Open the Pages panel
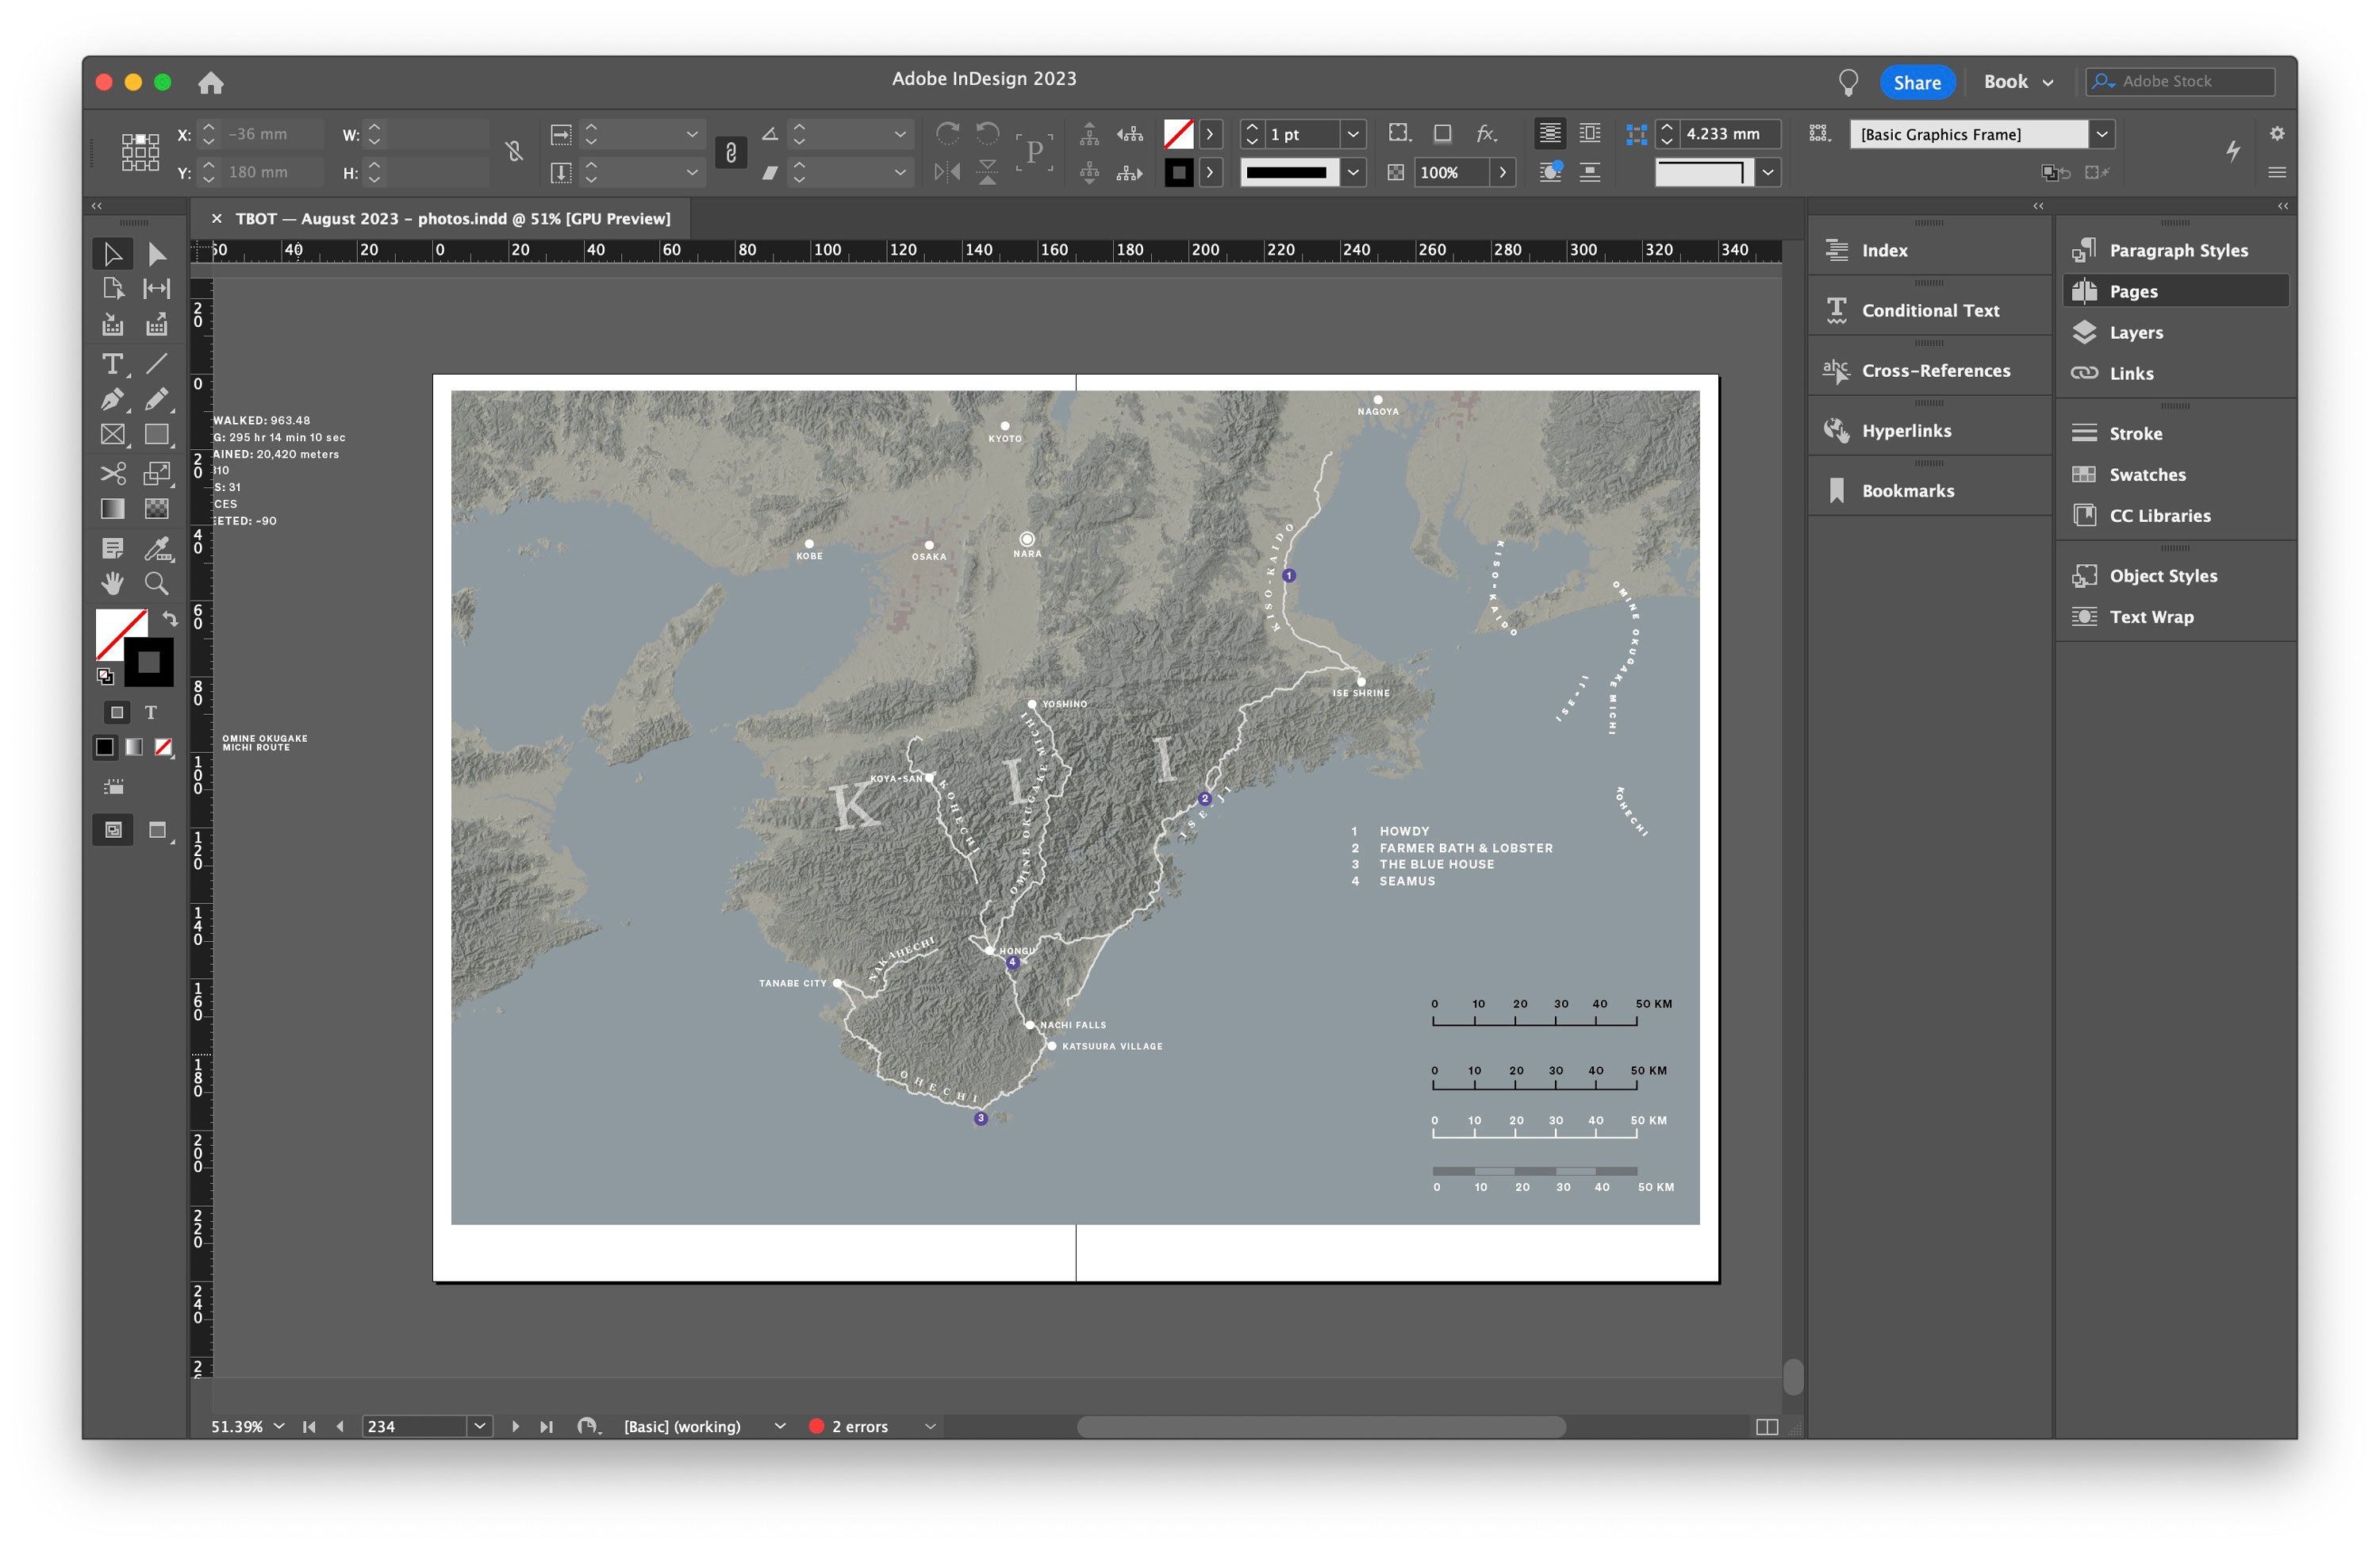The image size is (2380, 1548). [2132, 290]
